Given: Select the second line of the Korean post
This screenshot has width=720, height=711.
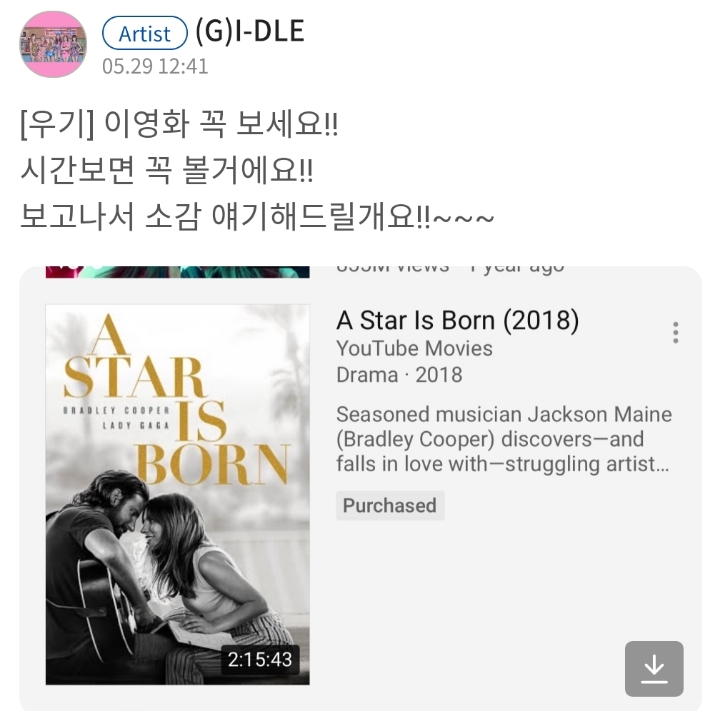Looking at the screenshot, I should coord(167,170).
